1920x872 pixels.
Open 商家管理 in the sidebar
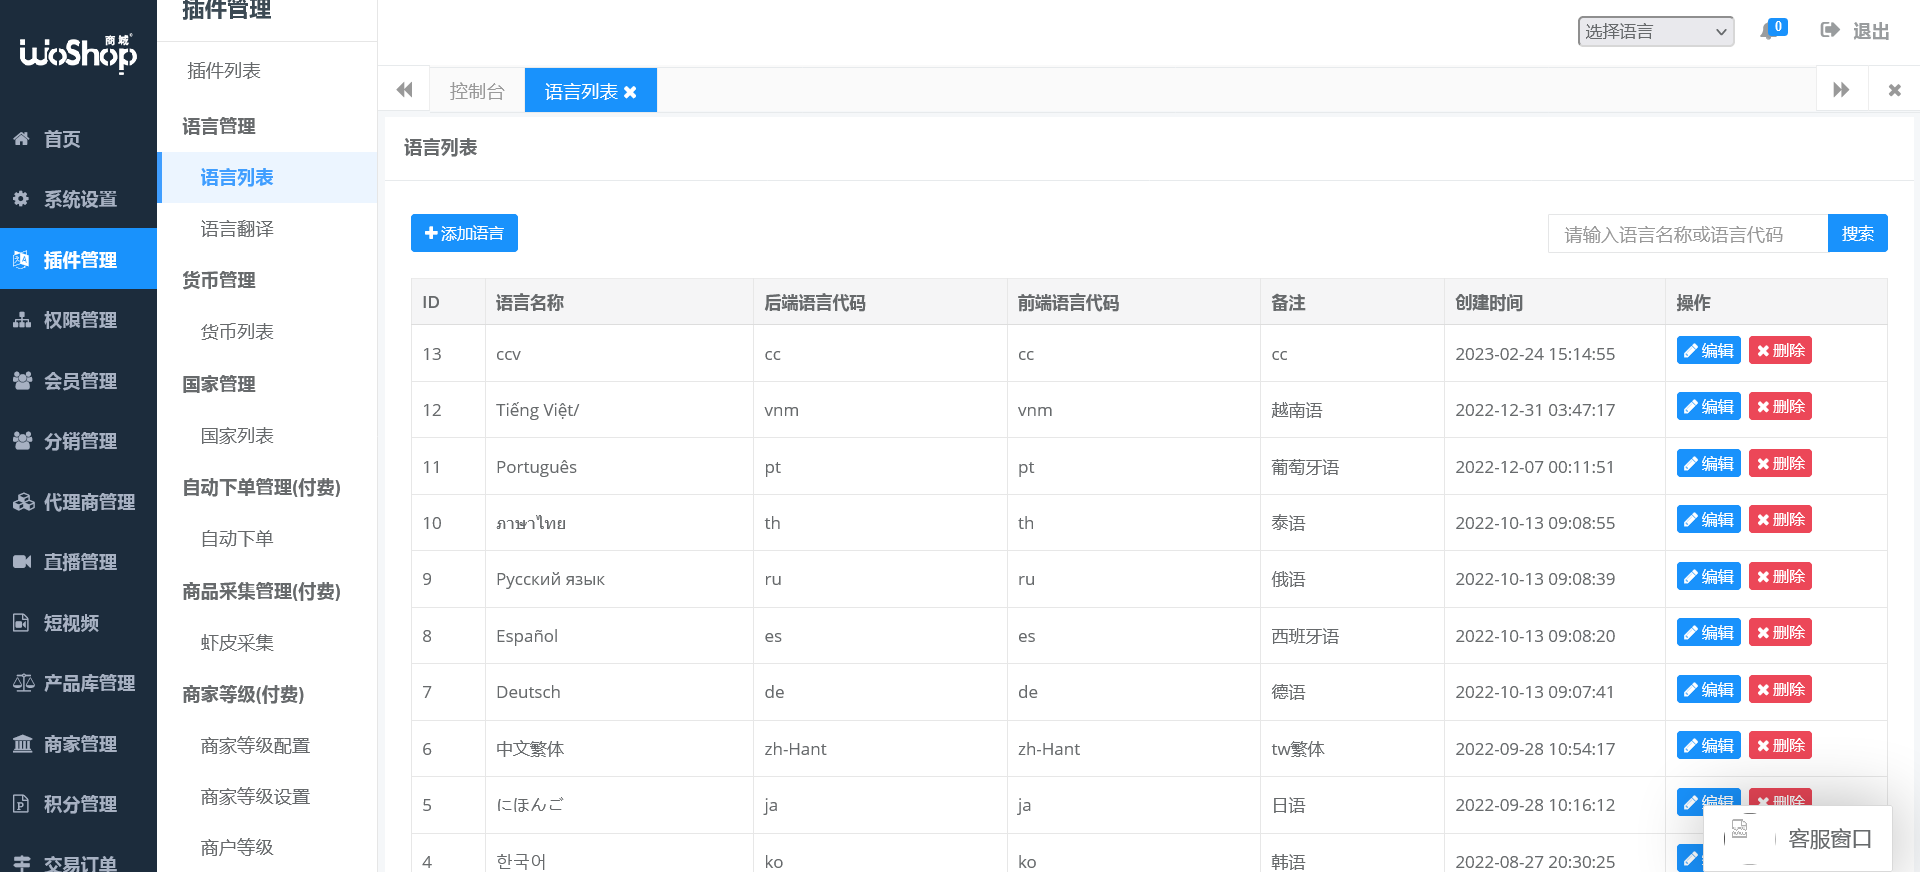pos(80,744)
